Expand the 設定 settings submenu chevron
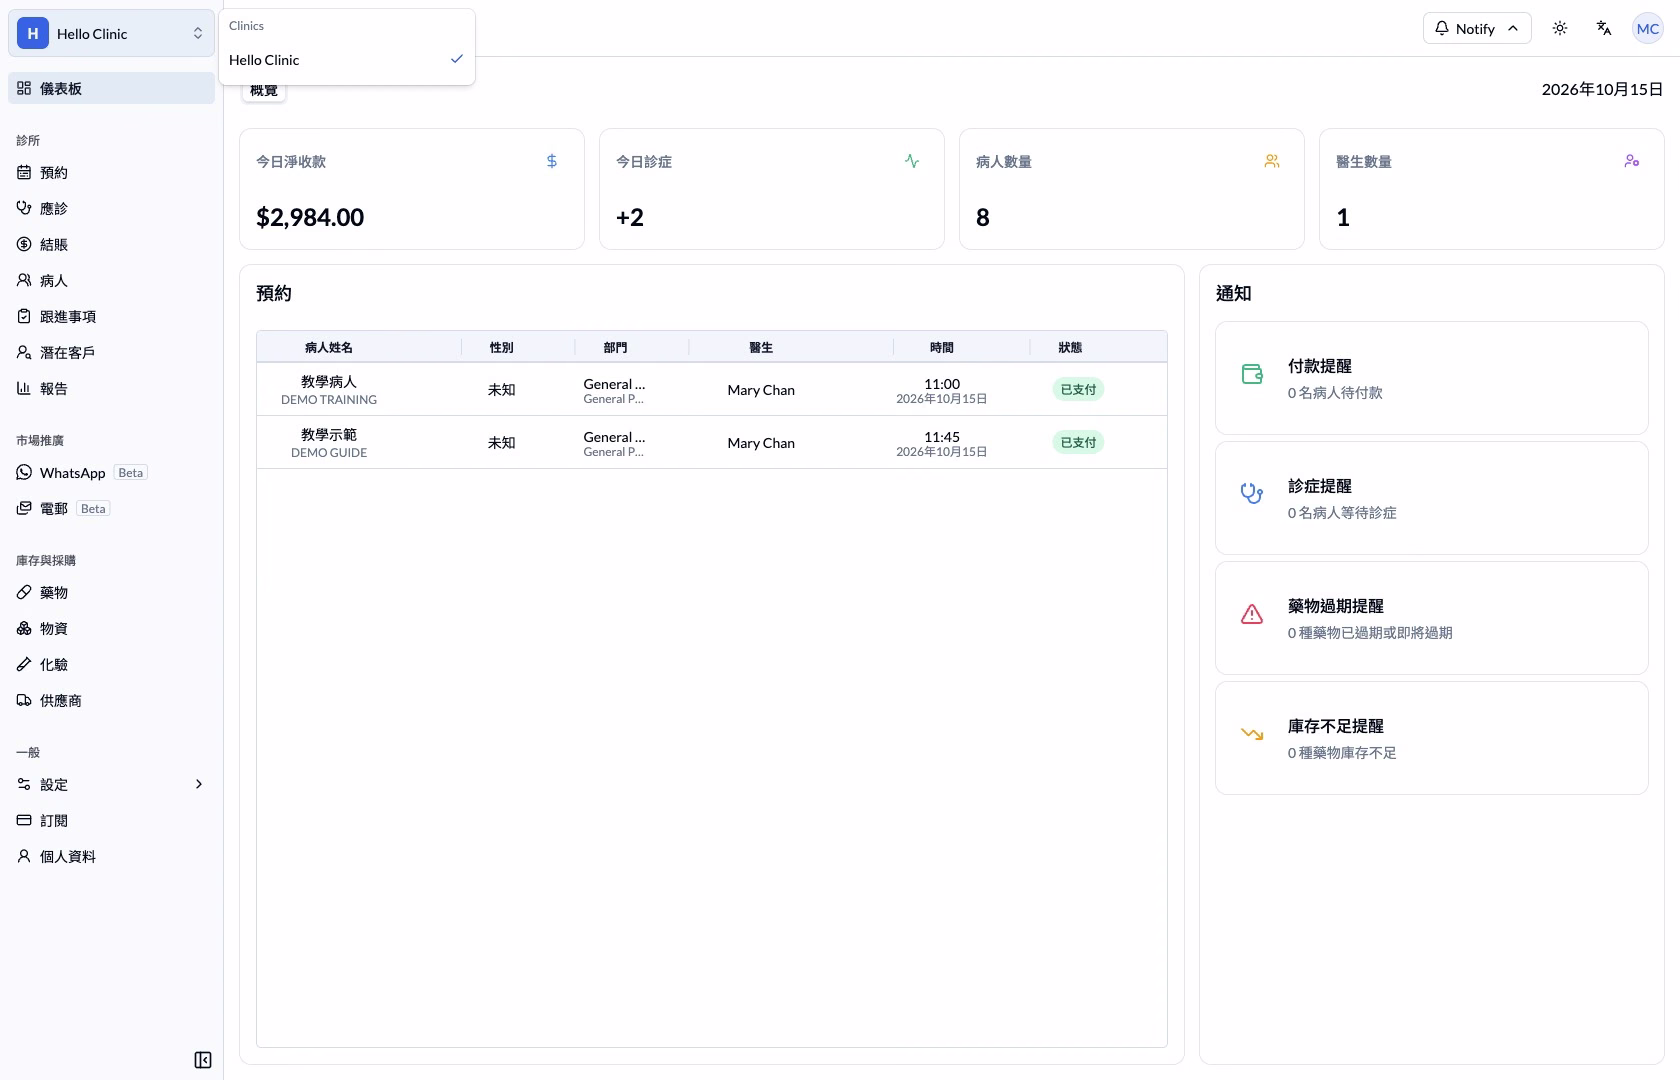 198,785
